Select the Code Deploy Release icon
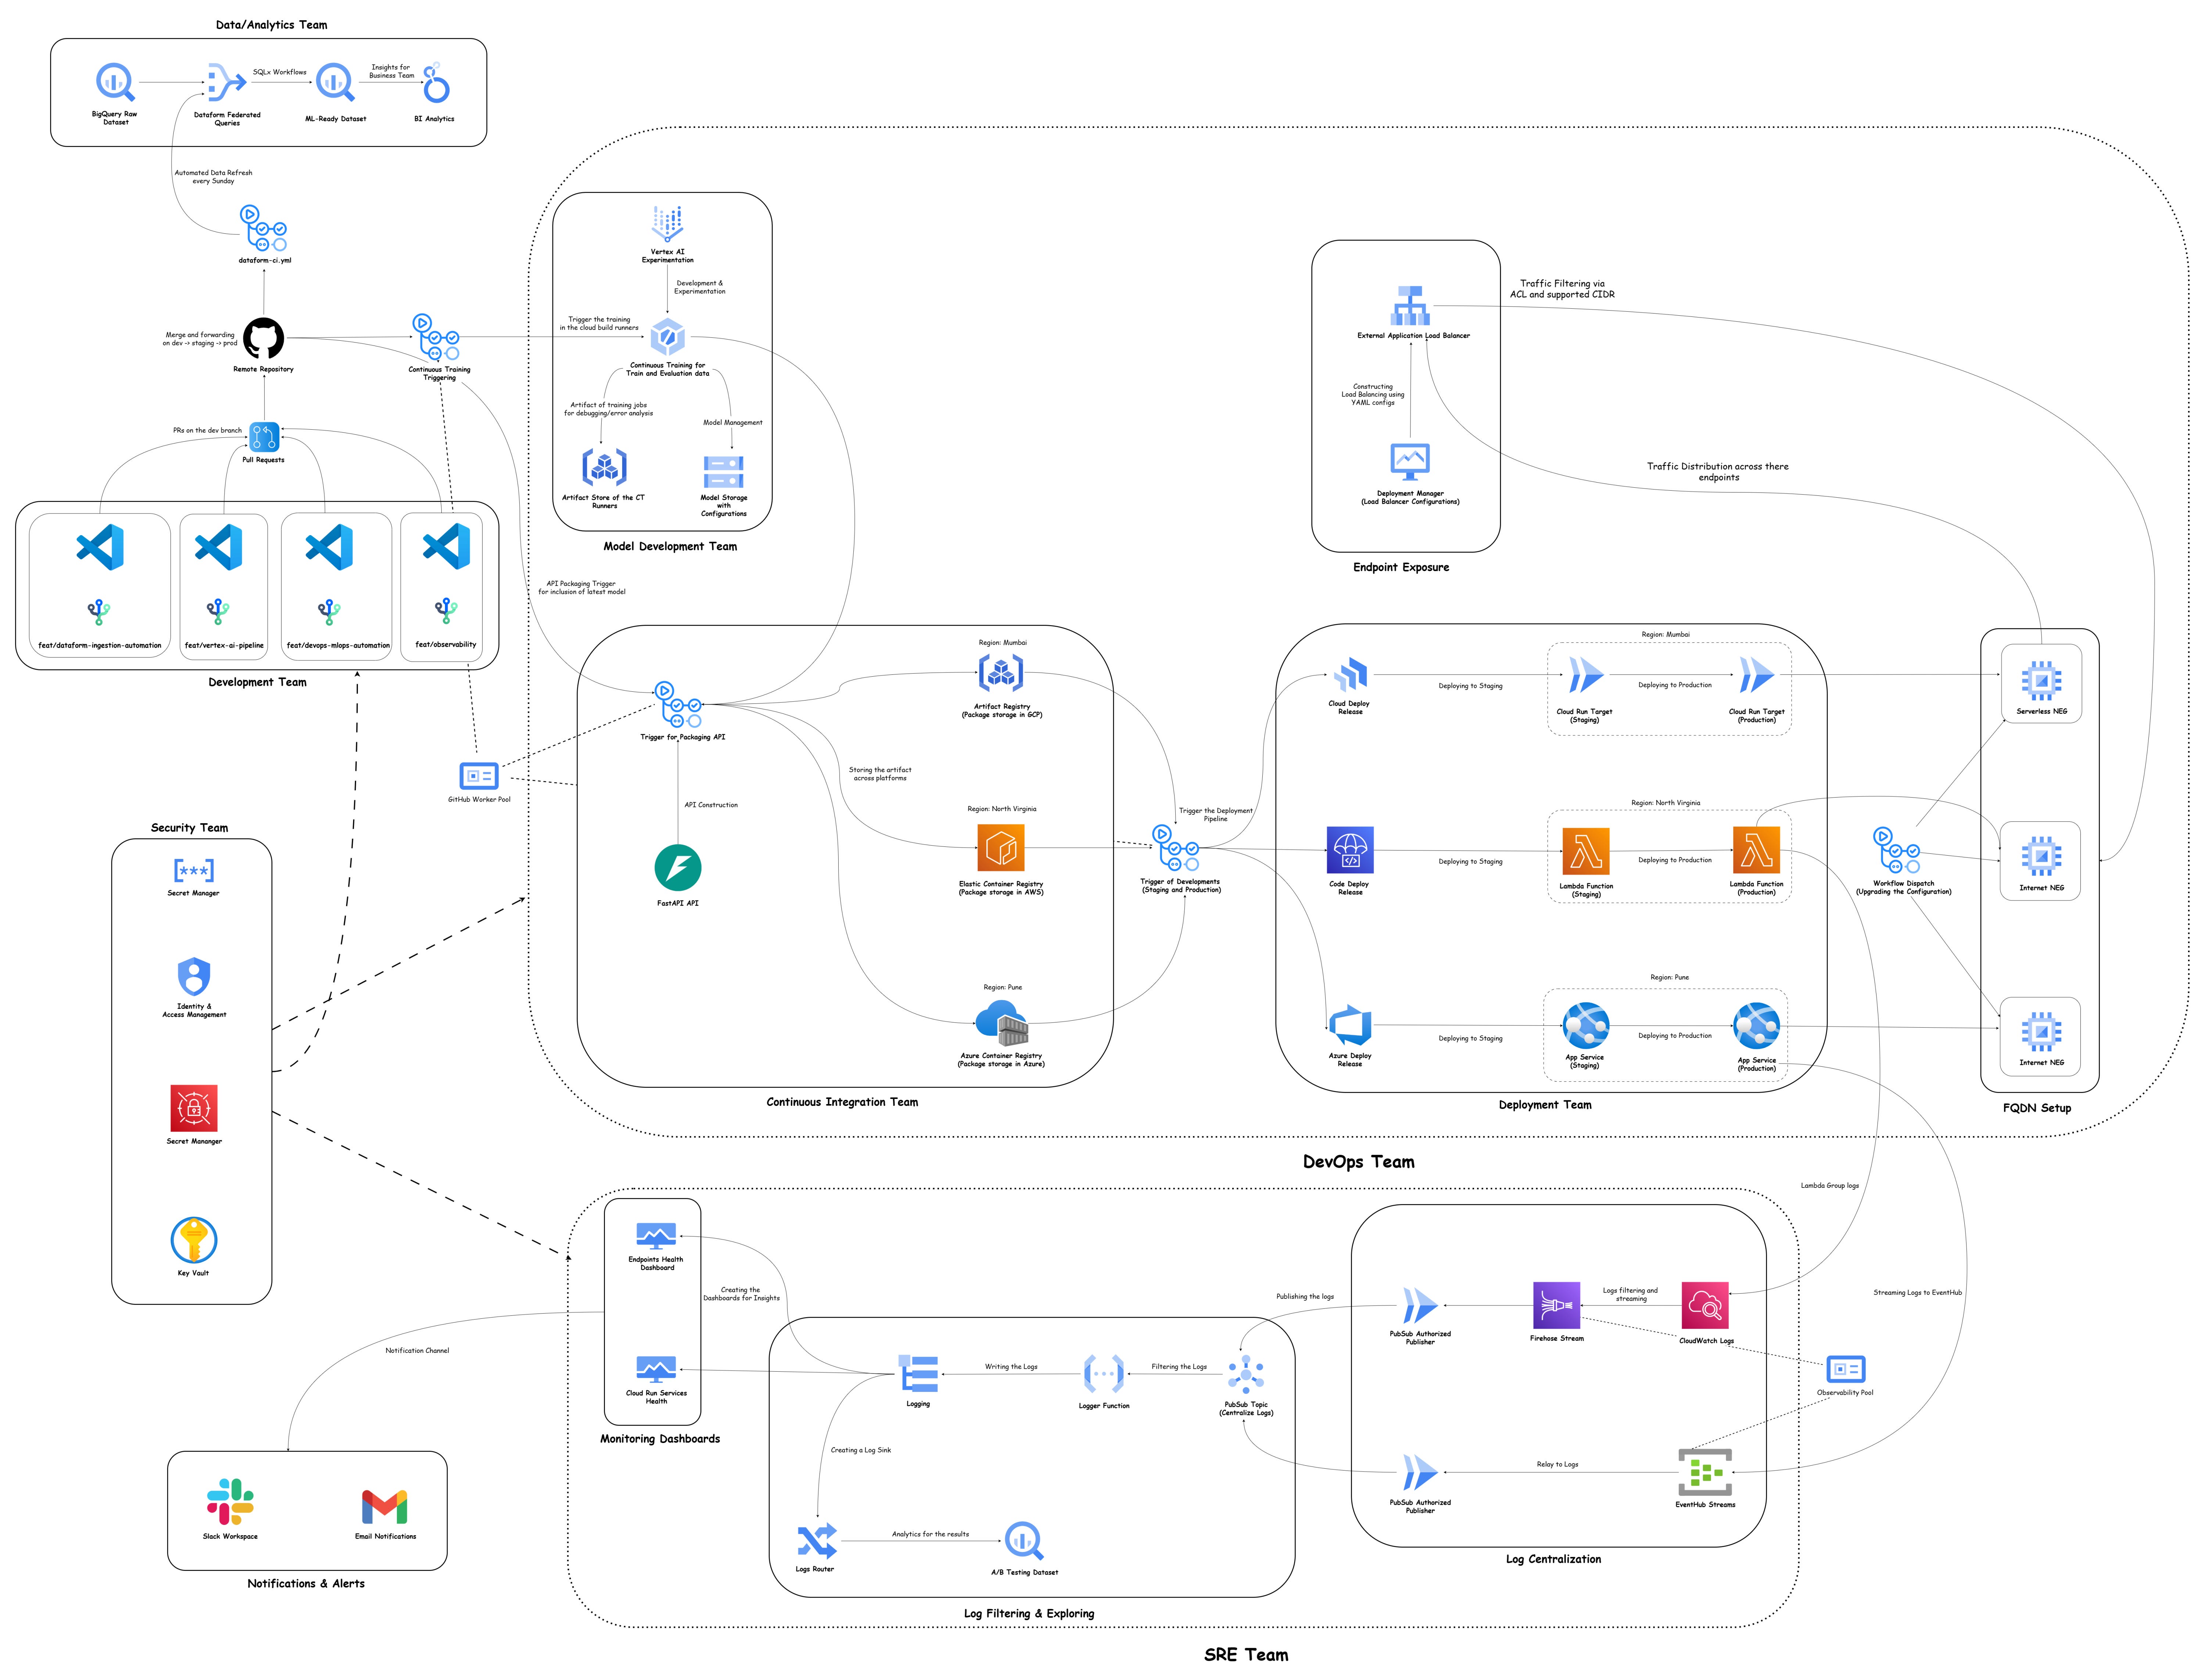Image resolution: width=2205 pixels, height=1680 pixels. point(1350,851)
